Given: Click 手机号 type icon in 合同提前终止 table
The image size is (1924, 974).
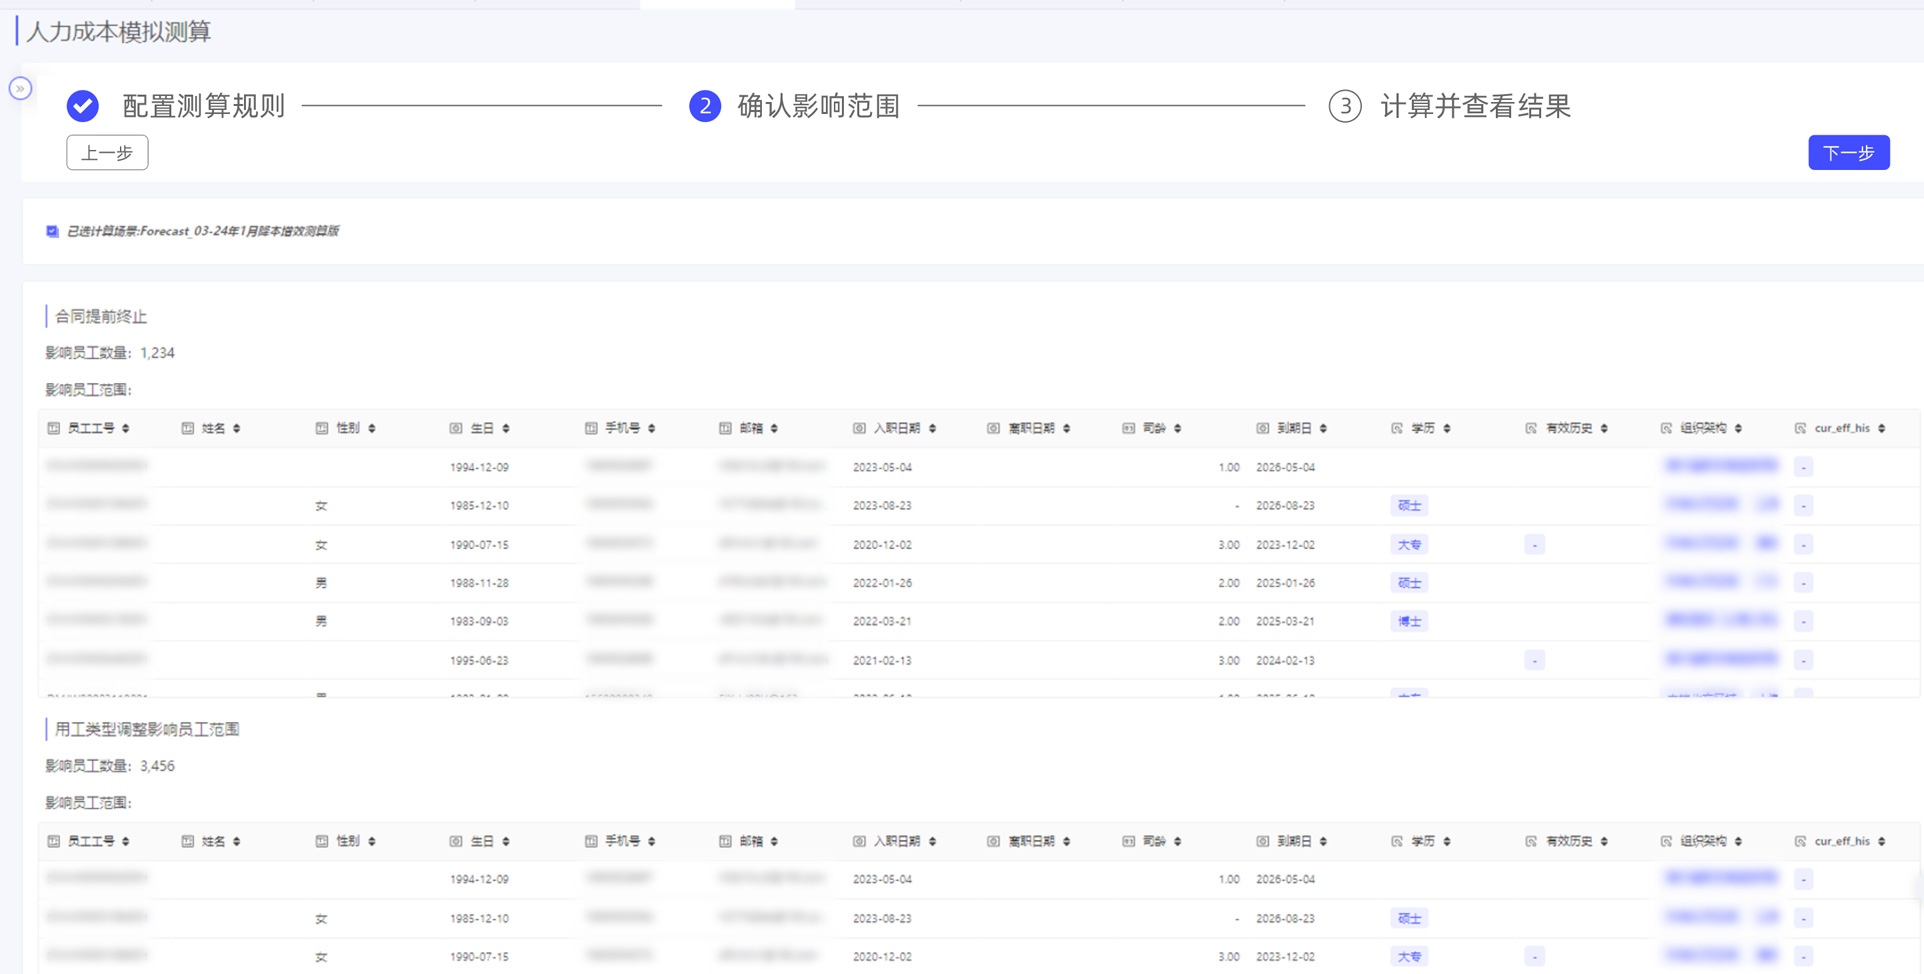Looking at the screenshot, I should click(591, 428).
